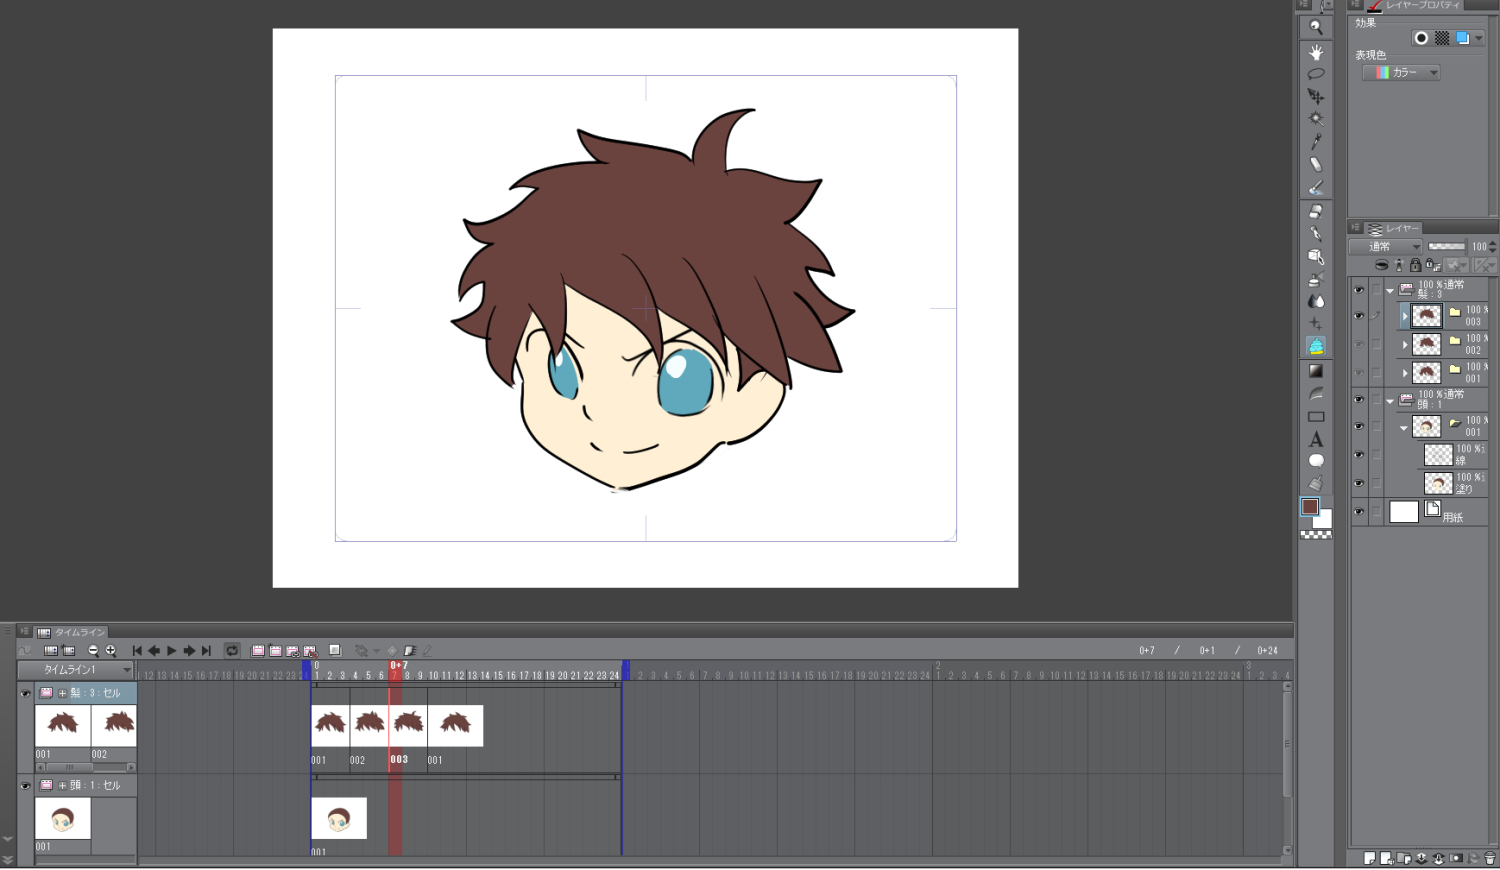This screenshot has height=870, width=1500.
Task: Select the Gradient tool
Action: [x=1316, y=371]
